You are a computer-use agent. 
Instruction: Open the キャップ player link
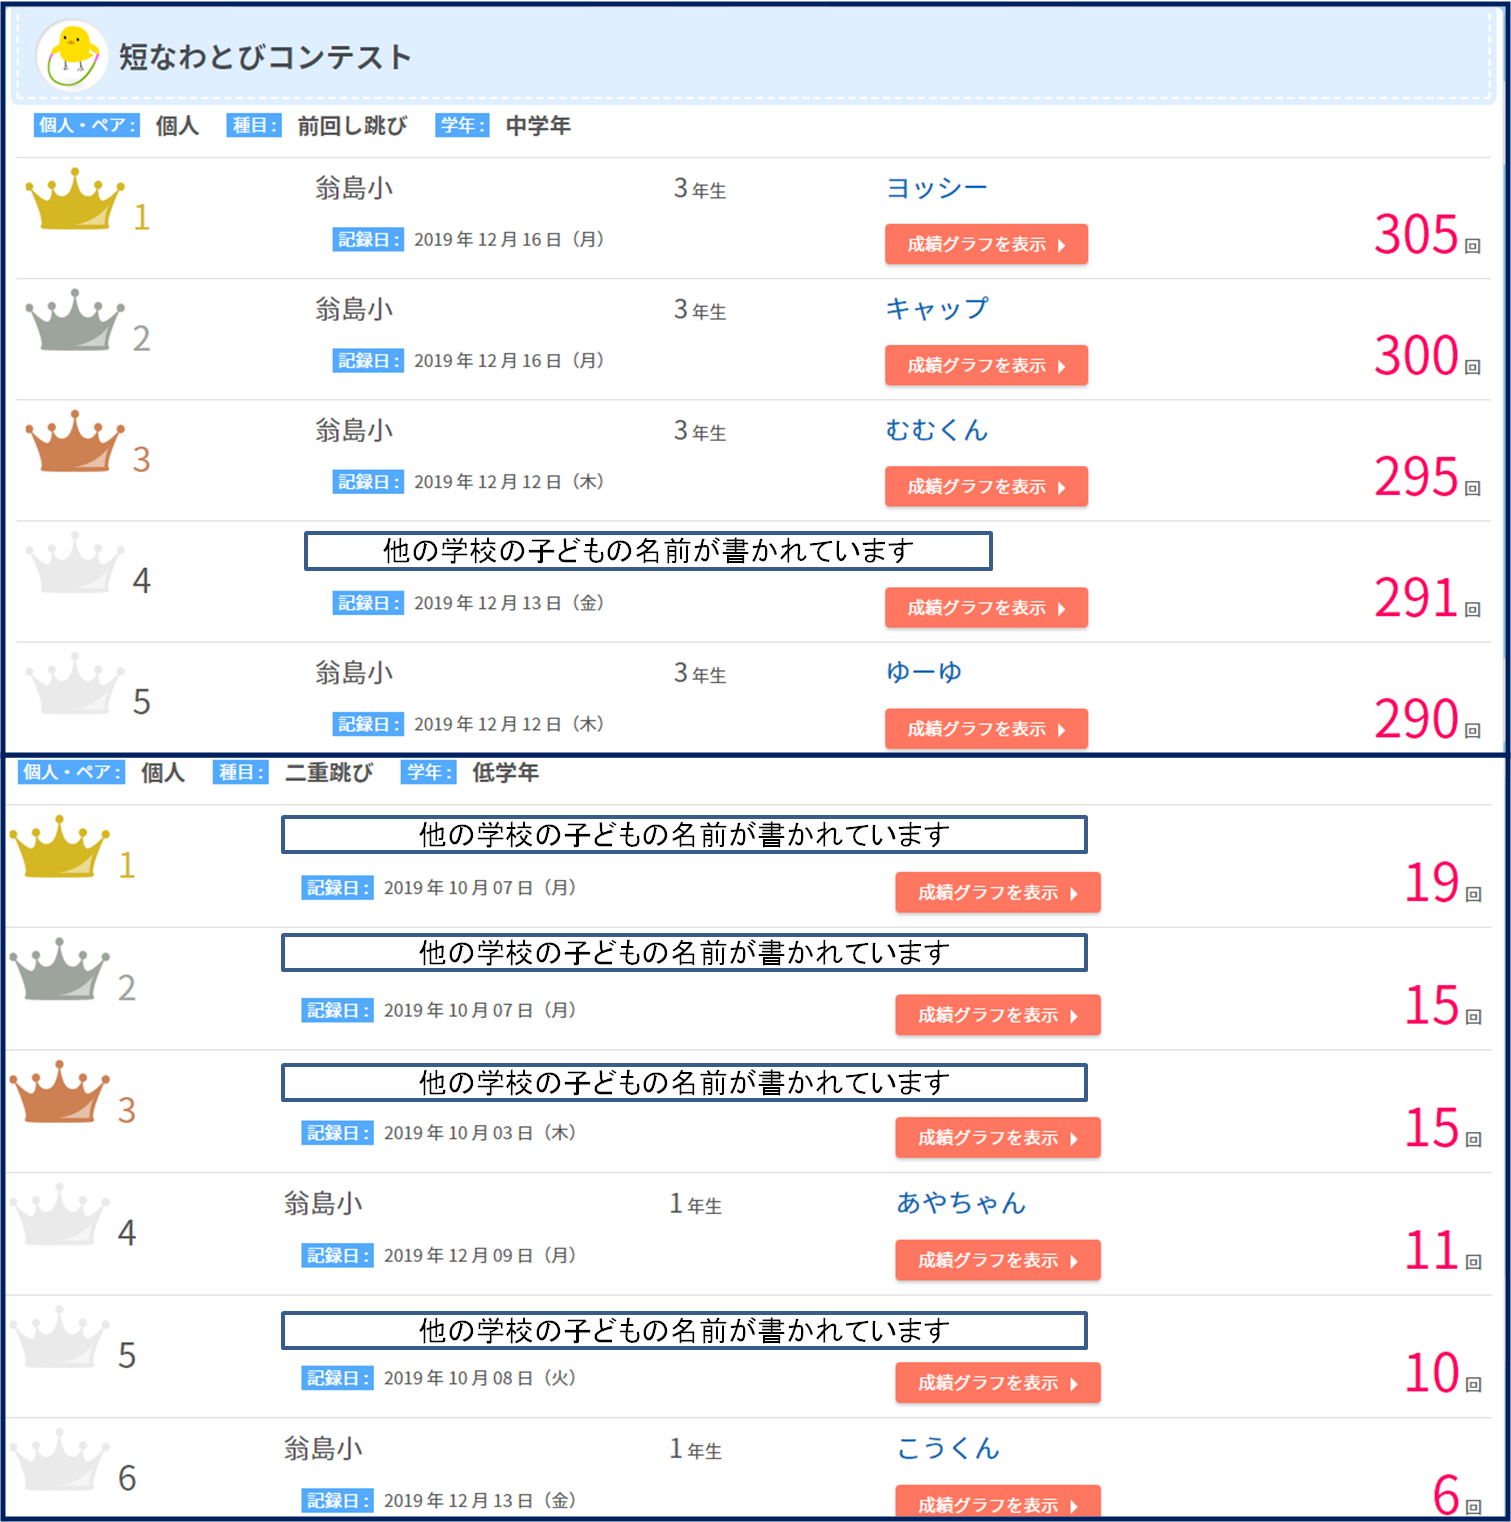(x=937, y=309)
